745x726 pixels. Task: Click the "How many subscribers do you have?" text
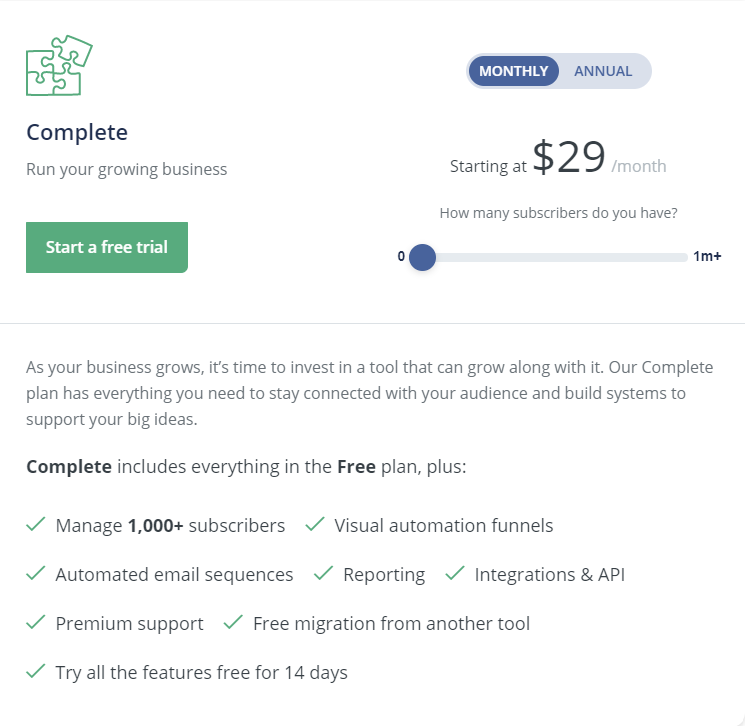pyautogui.click(x=558, y=213)
